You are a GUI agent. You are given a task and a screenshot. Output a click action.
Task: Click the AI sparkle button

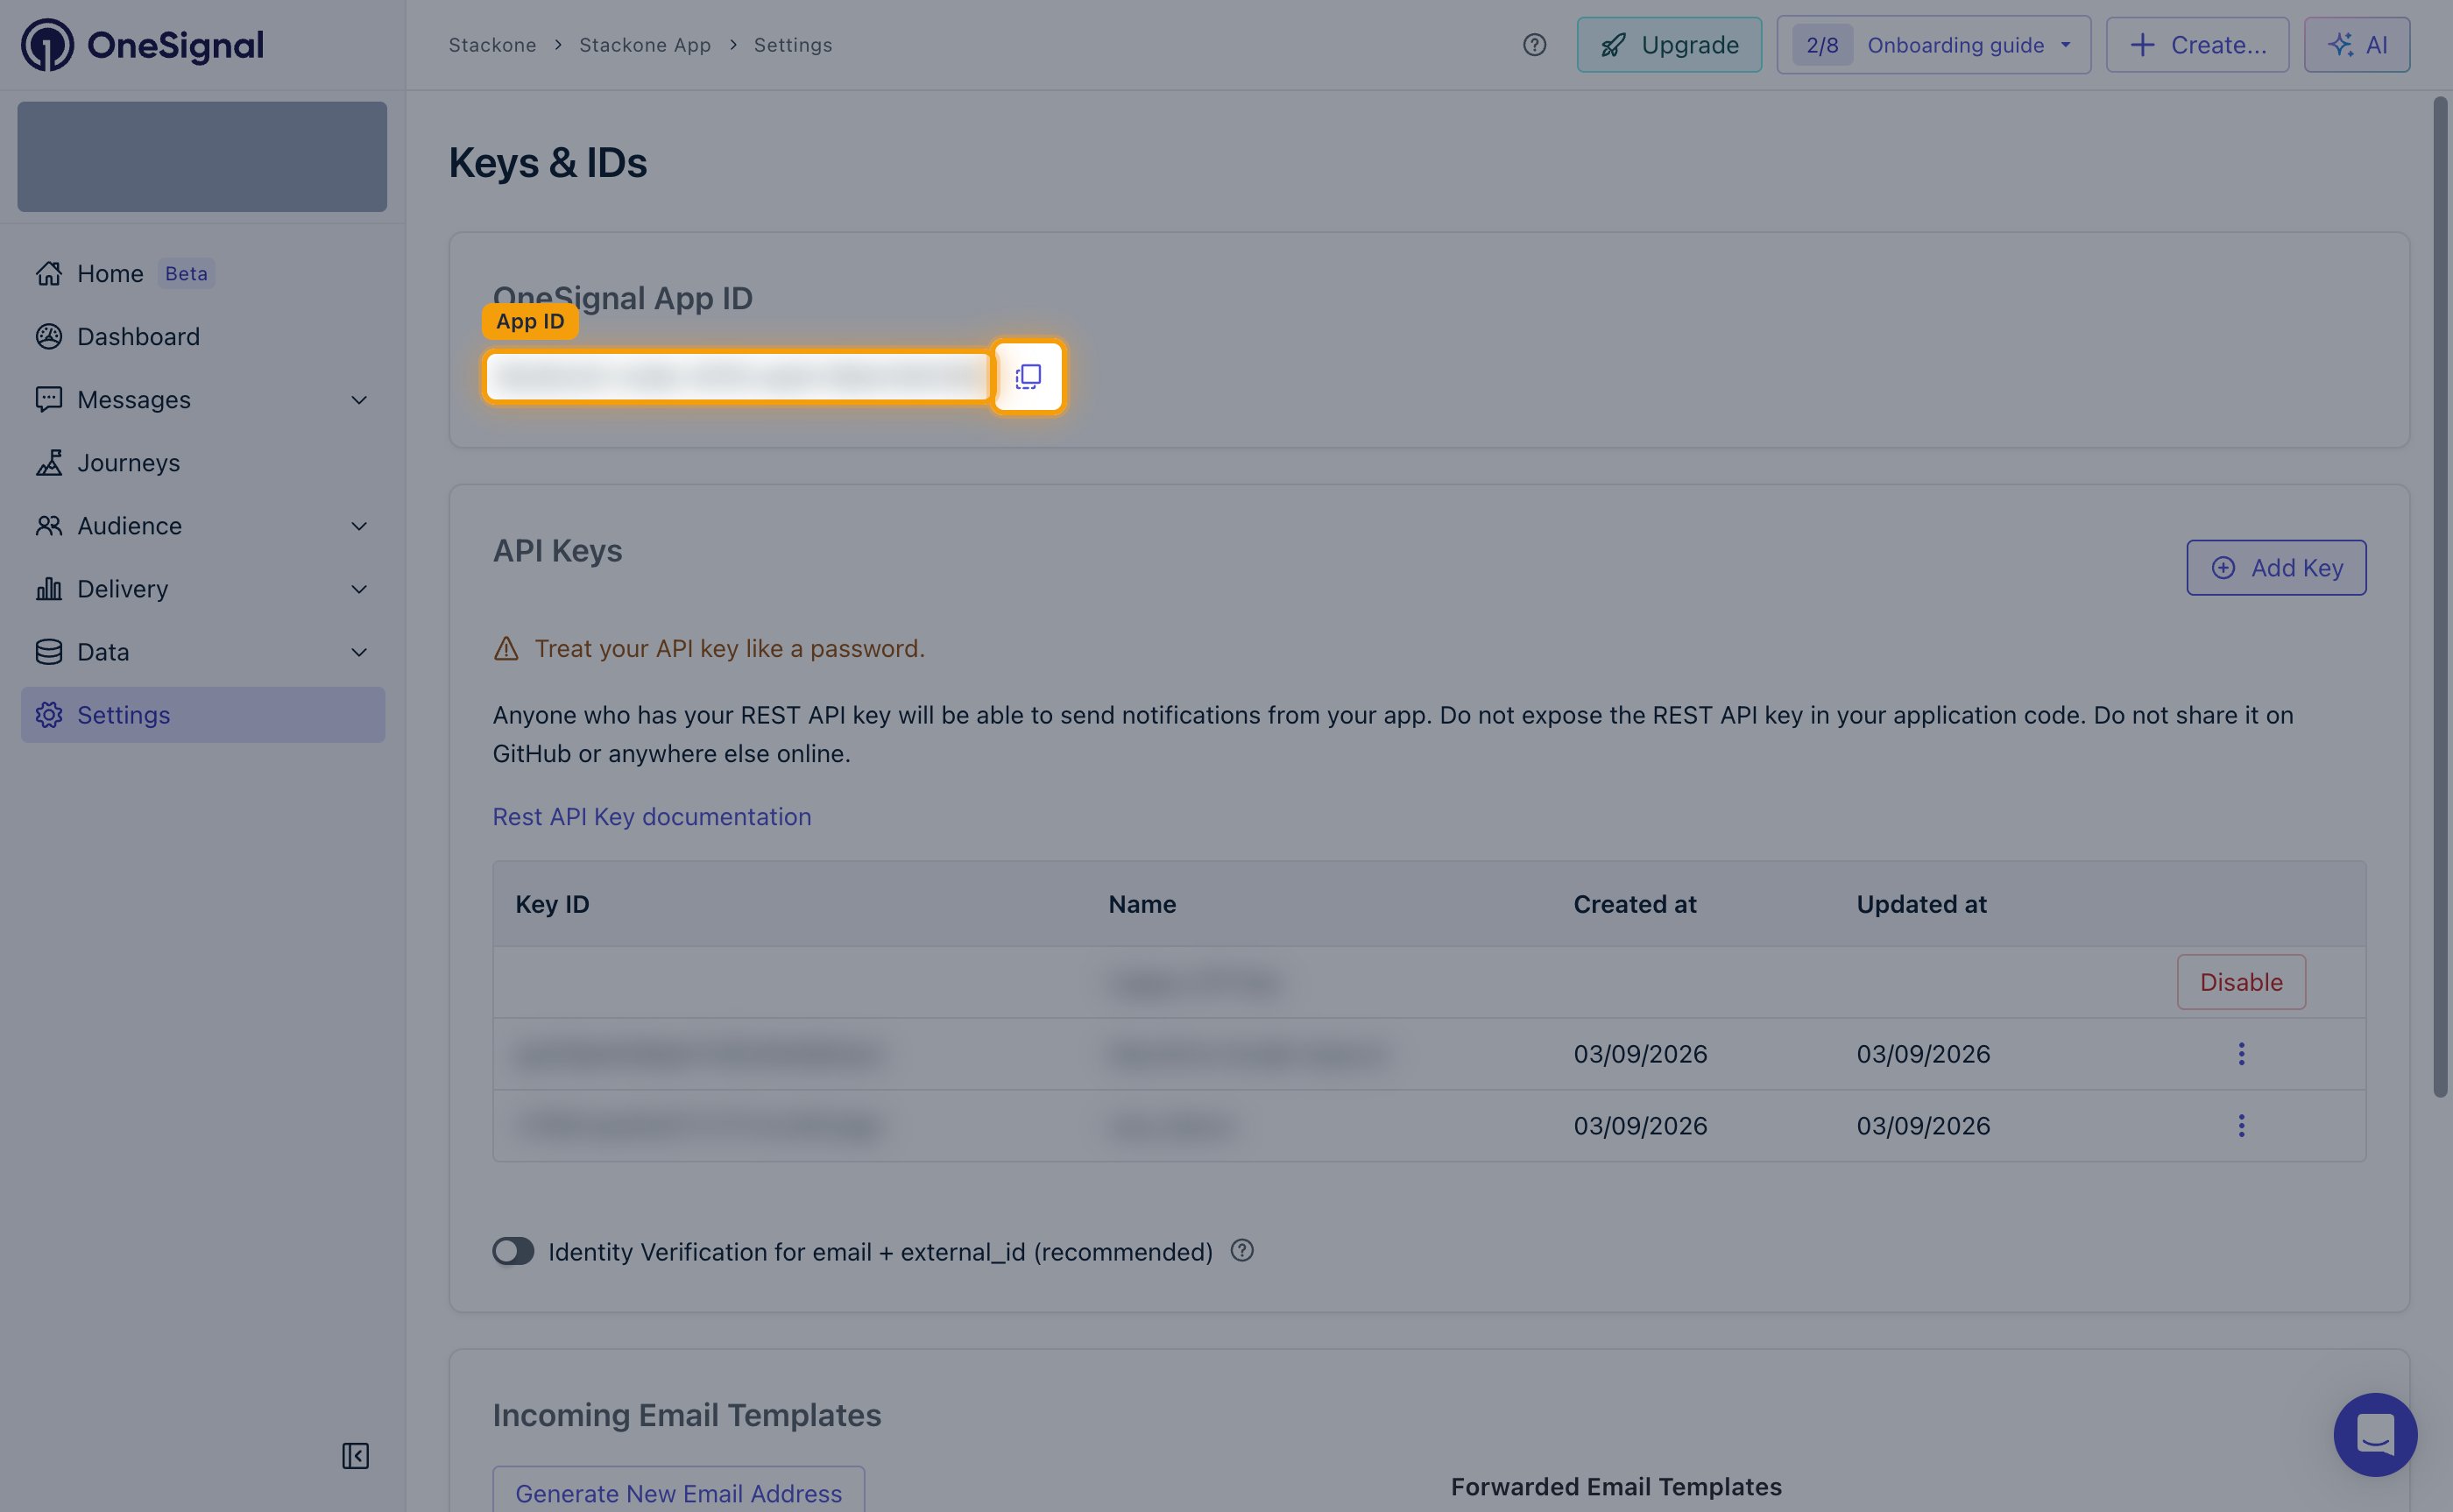coord(2357,45)
